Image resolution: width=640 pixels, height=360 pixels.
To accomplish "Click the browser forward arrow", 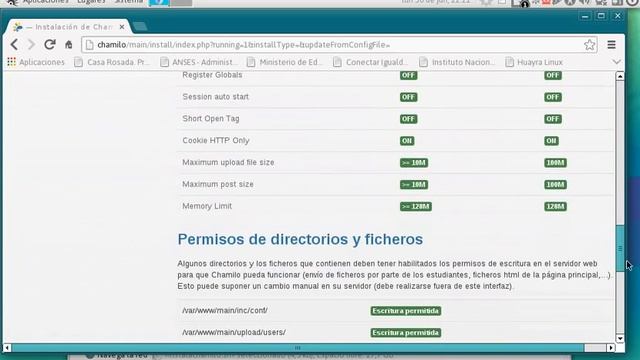I will (31, 44).
